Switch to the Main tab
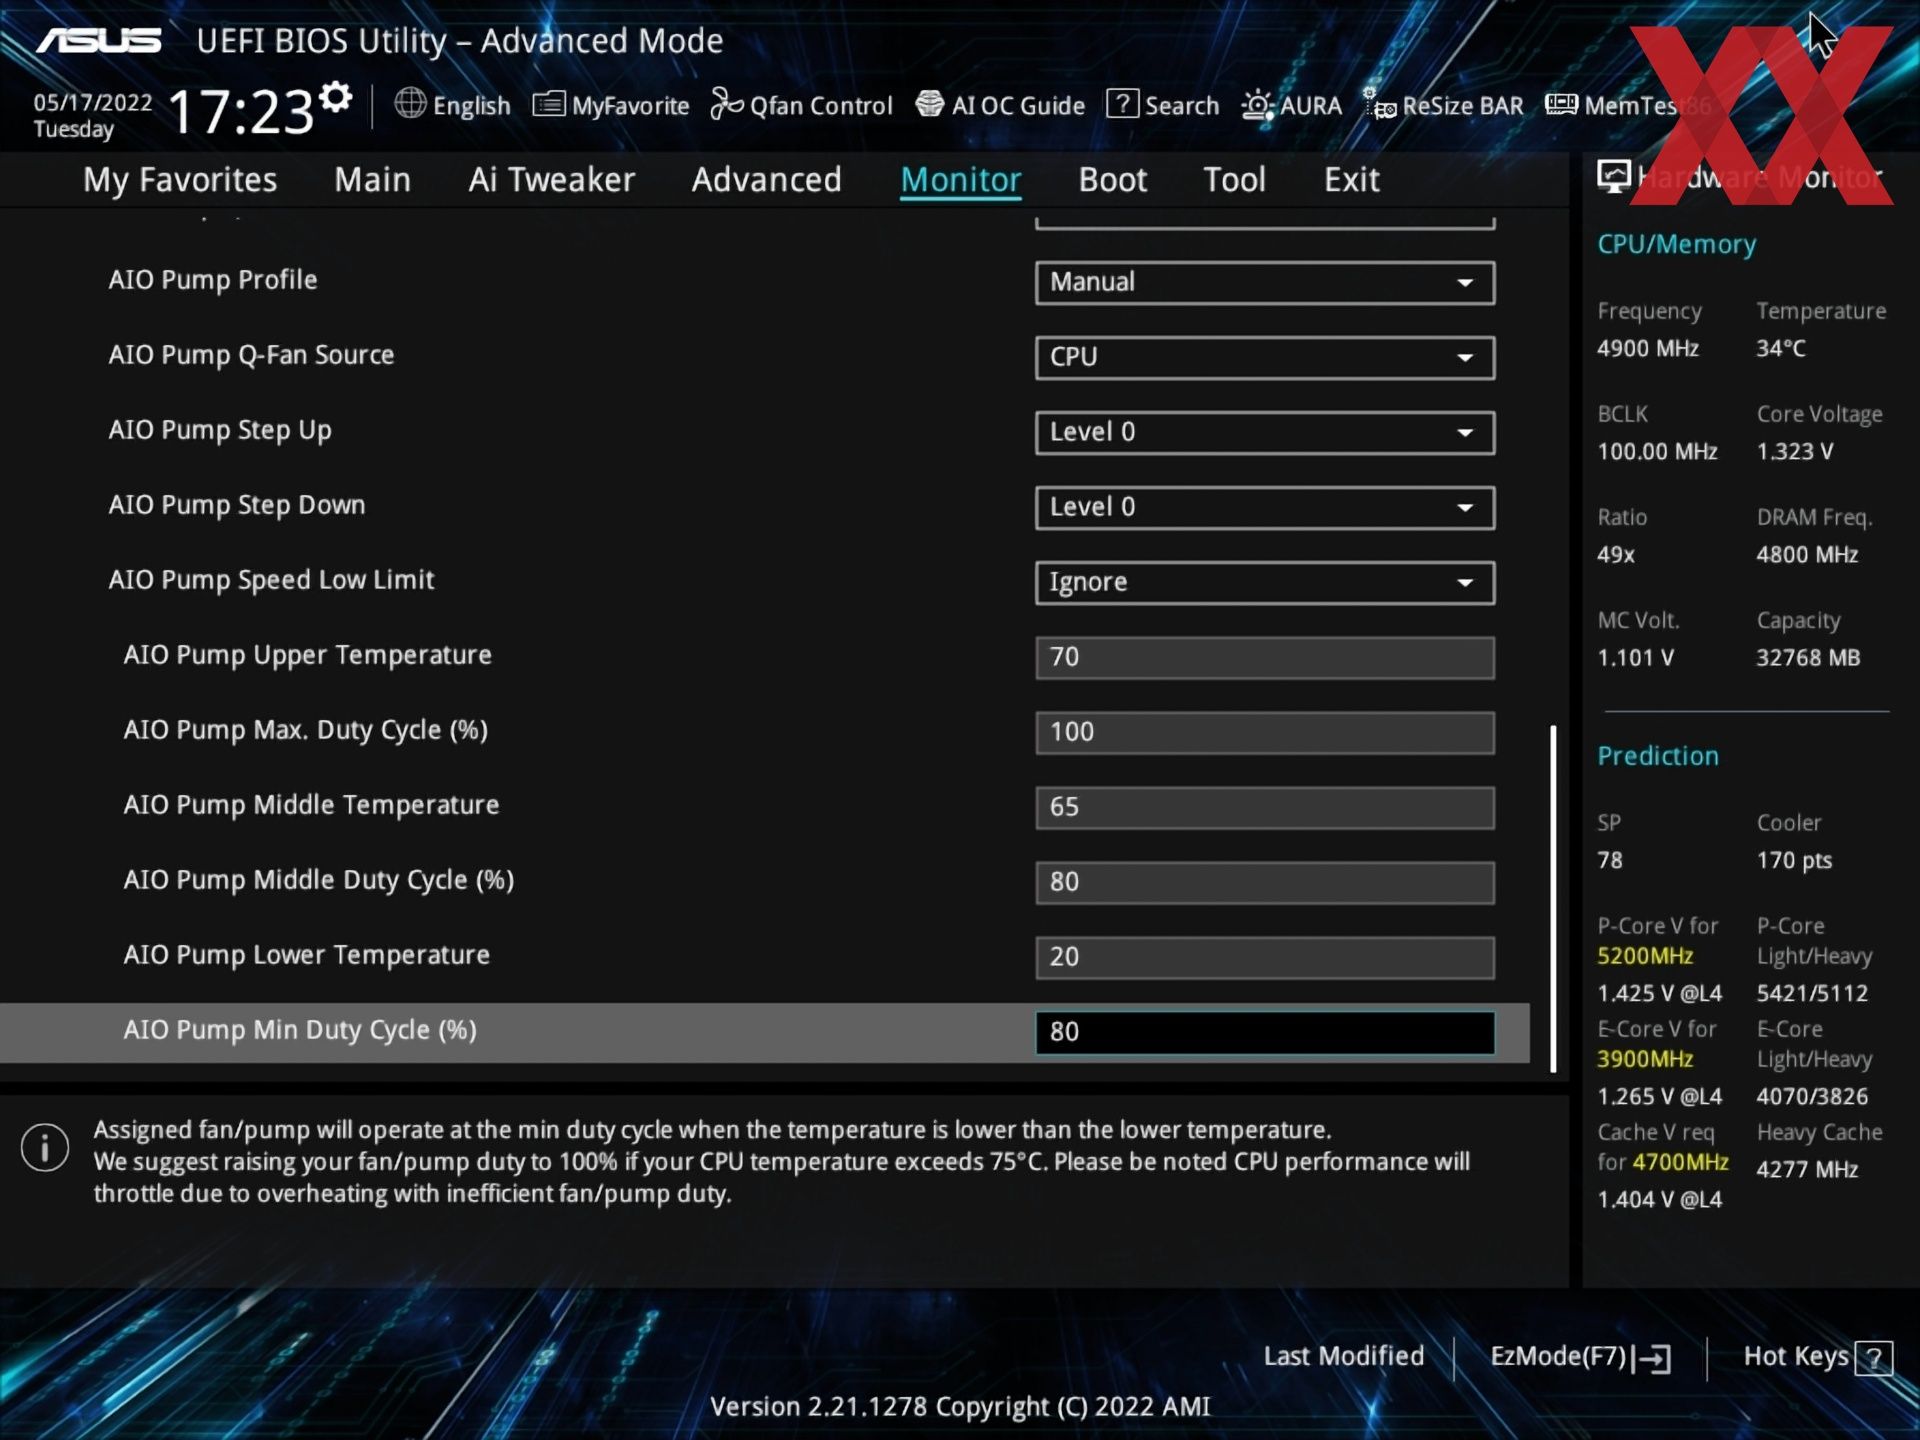Screen dimensions: 1920x1440 [x=372, y=180]
